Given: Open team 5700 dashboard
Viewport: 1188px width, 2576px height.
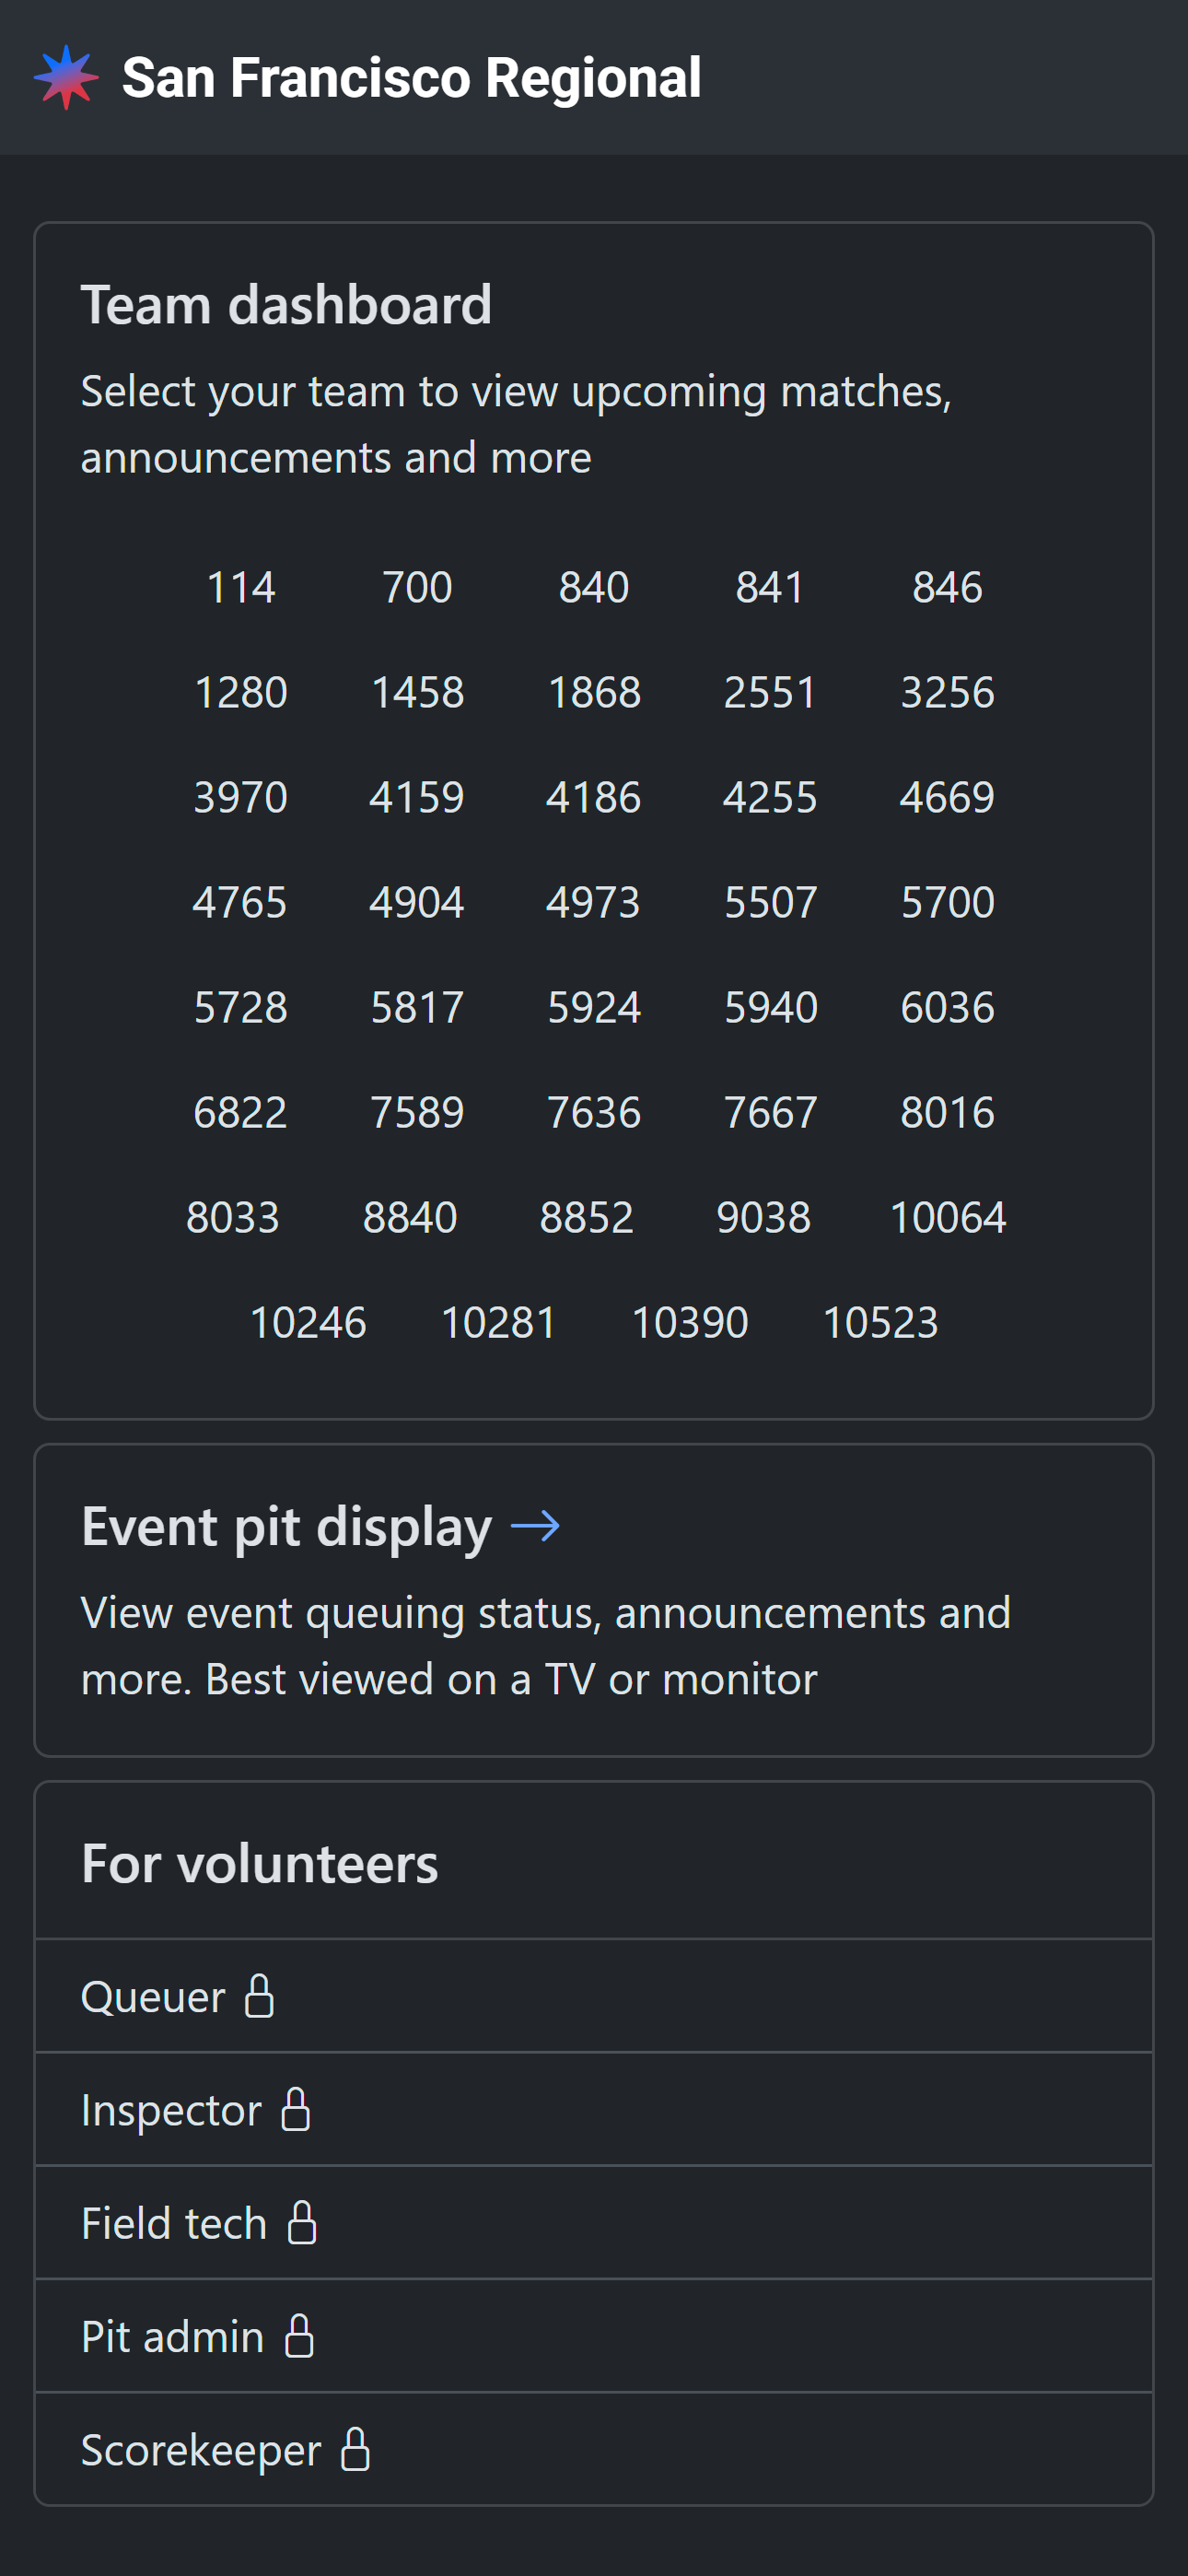Looking at the screenshot, I should (947, 902).
